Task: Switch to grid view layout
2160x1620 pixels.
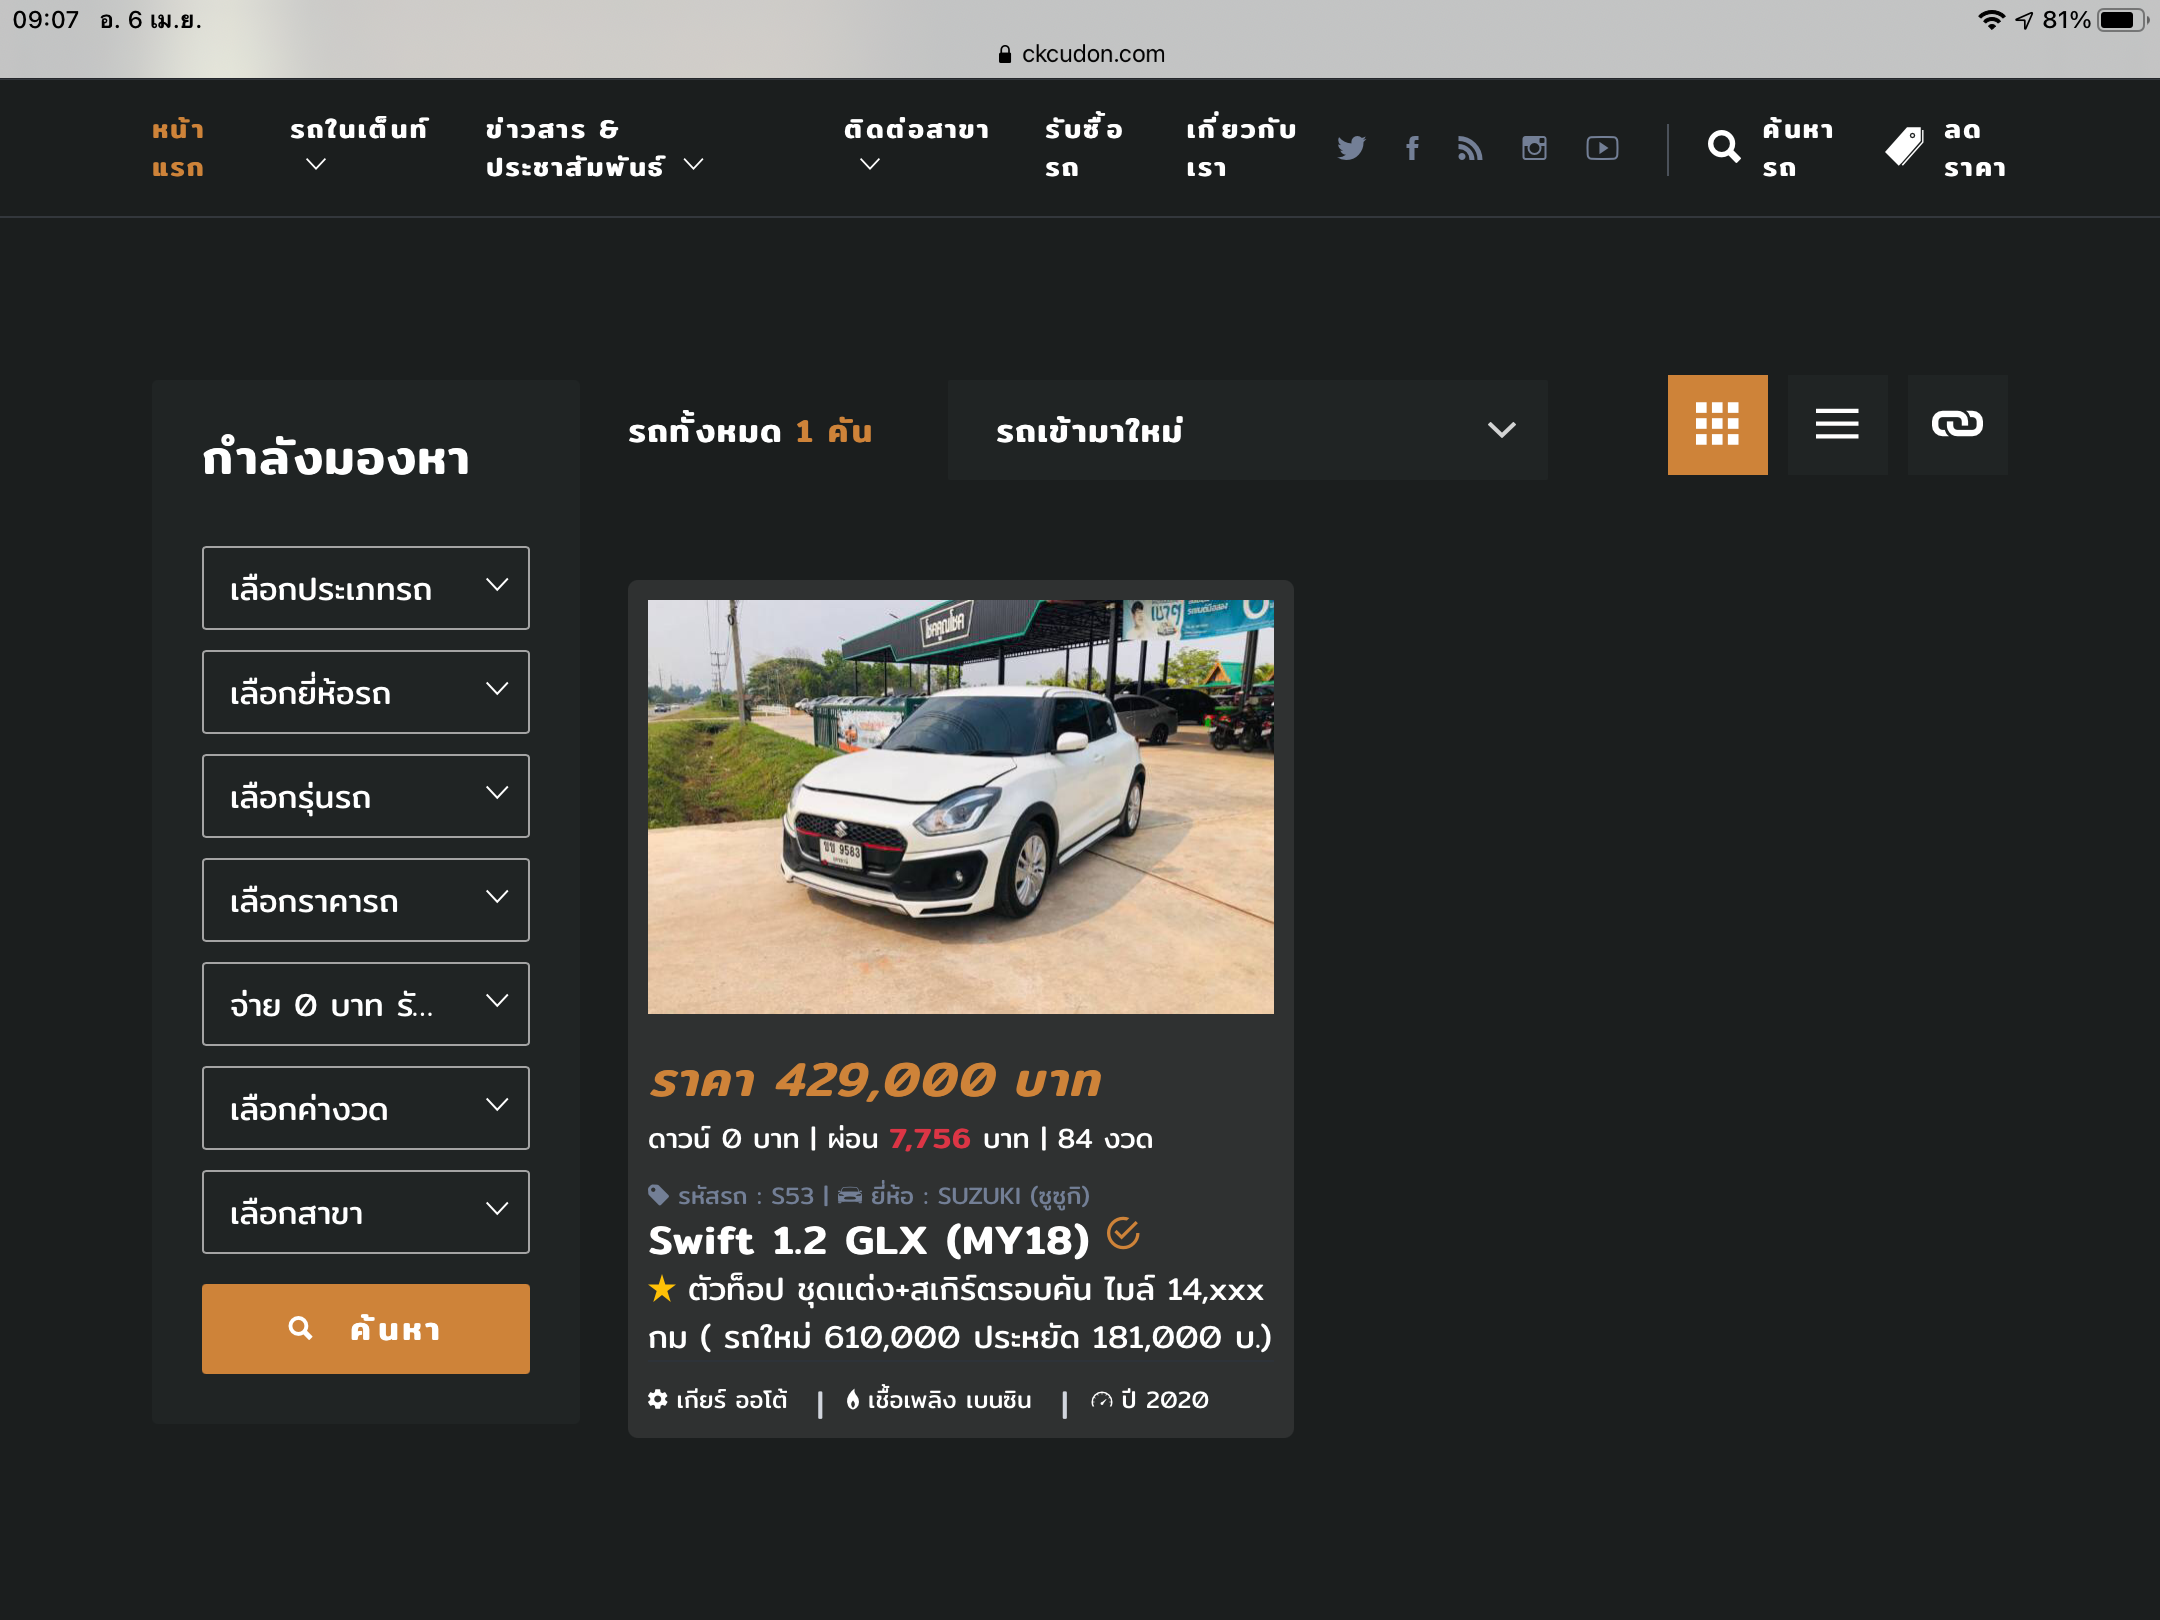Action: click(1717, 424)
